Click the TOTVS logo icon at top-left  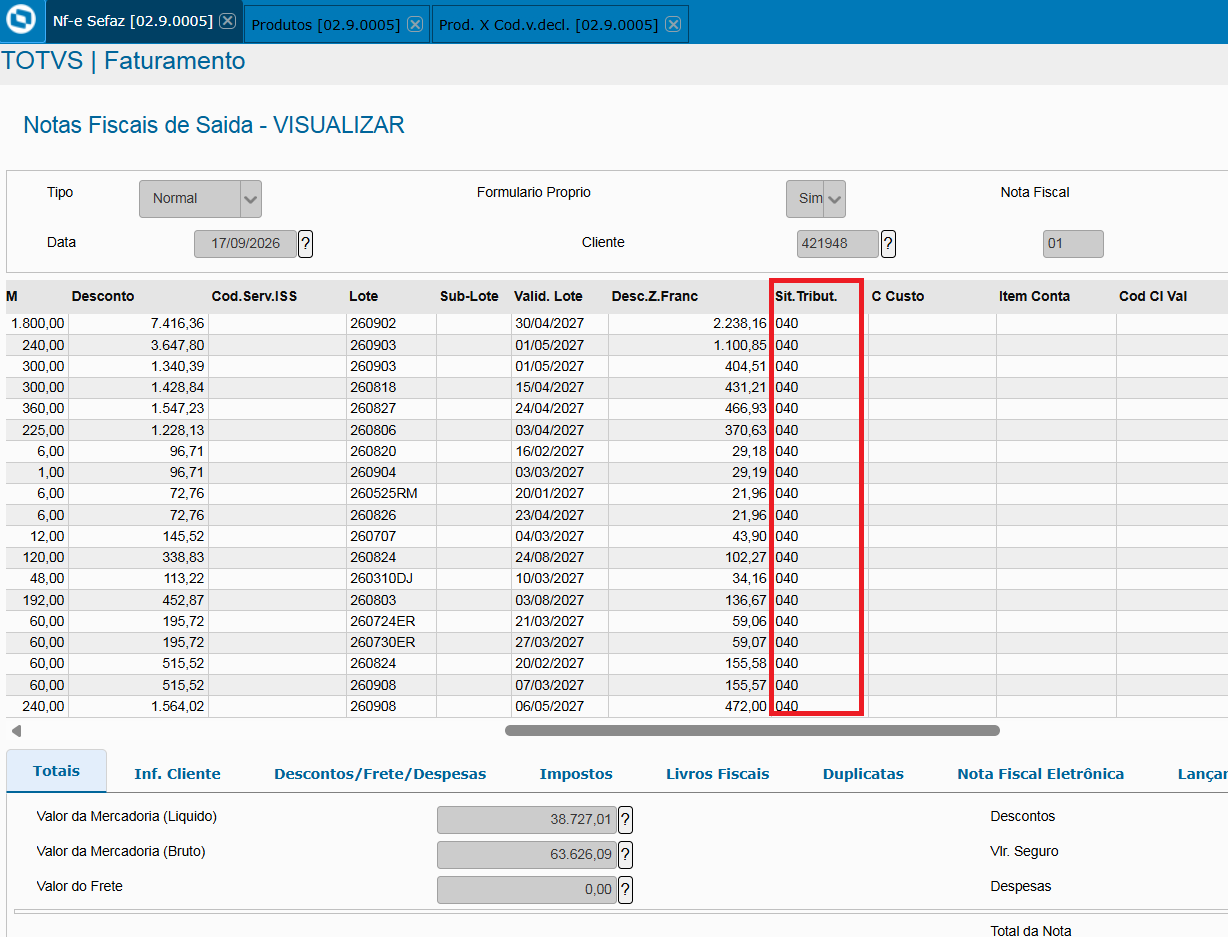[21, 21]
